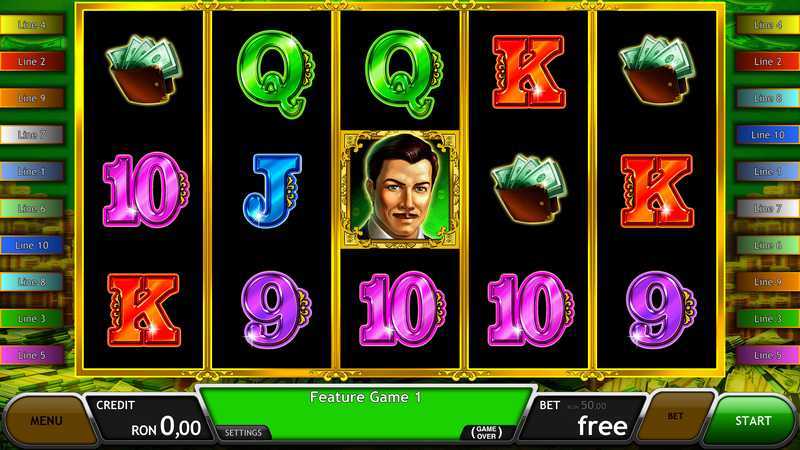Select the wallet symbol on first reel
Image resolution: width=800 pixels, height=450 pixels.
point(143,69)
